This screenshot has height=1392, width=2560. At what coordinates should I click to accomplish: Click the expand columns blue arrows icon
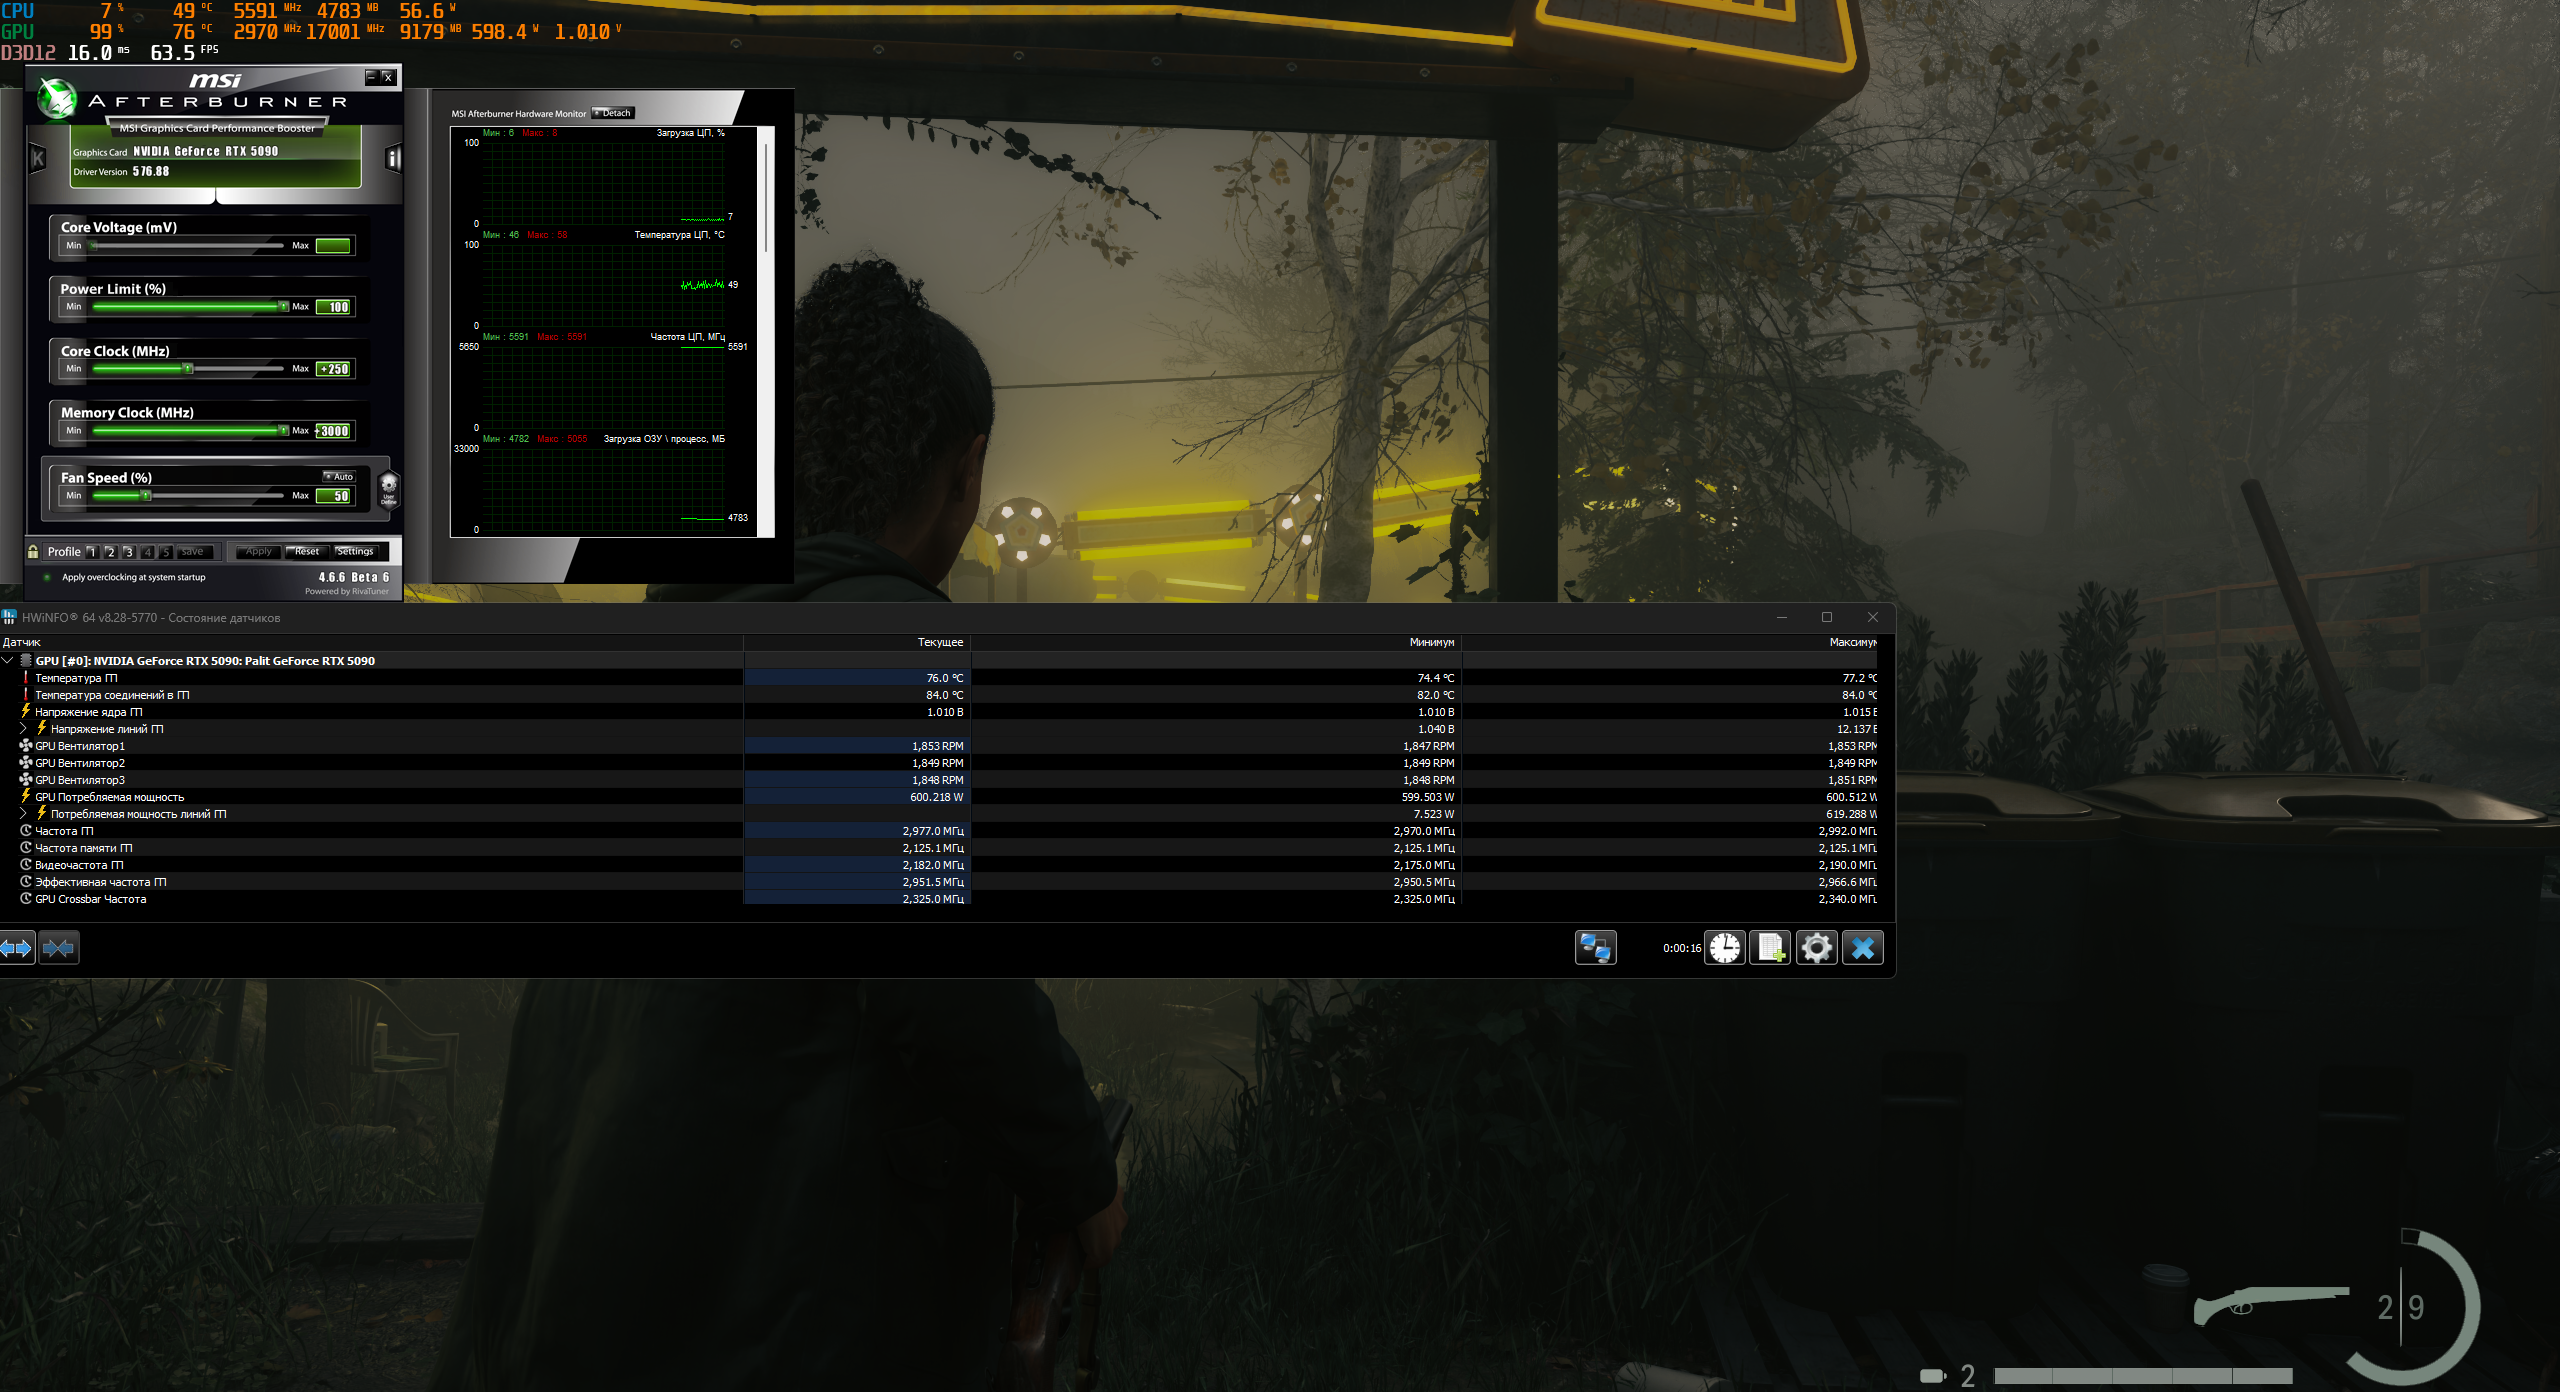(17, 947)
